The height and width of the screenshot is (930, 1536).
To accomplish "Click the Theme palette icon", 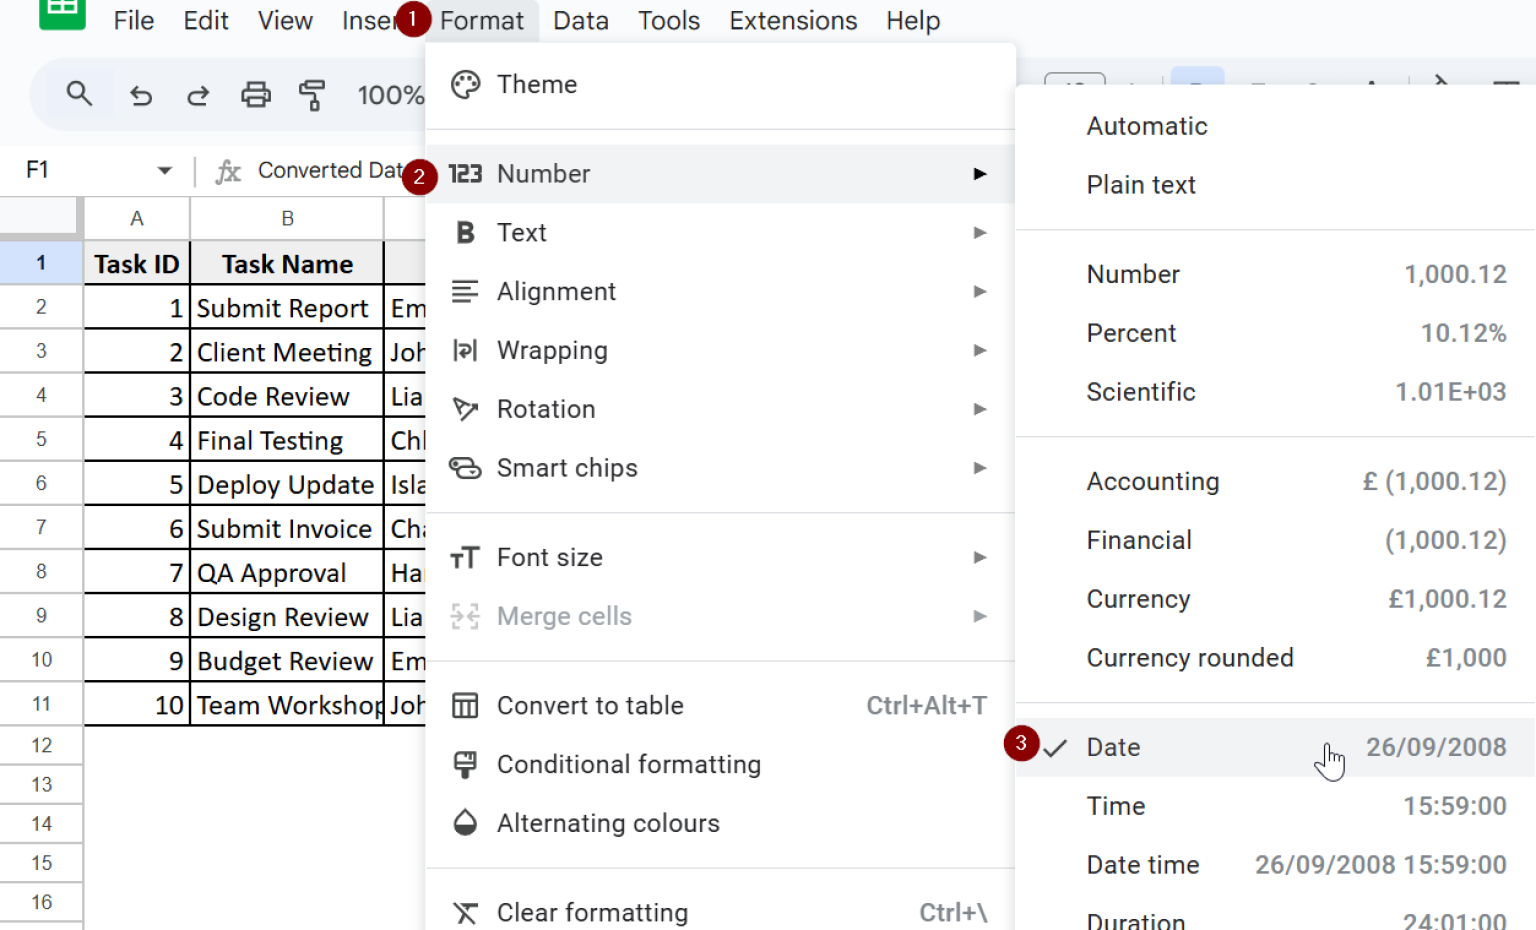I will (x=465, y=85).
